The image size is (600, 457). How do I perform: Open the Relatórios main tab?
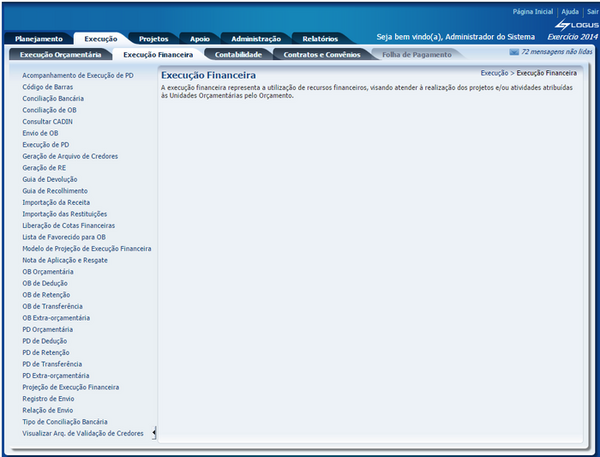(327, 37)
